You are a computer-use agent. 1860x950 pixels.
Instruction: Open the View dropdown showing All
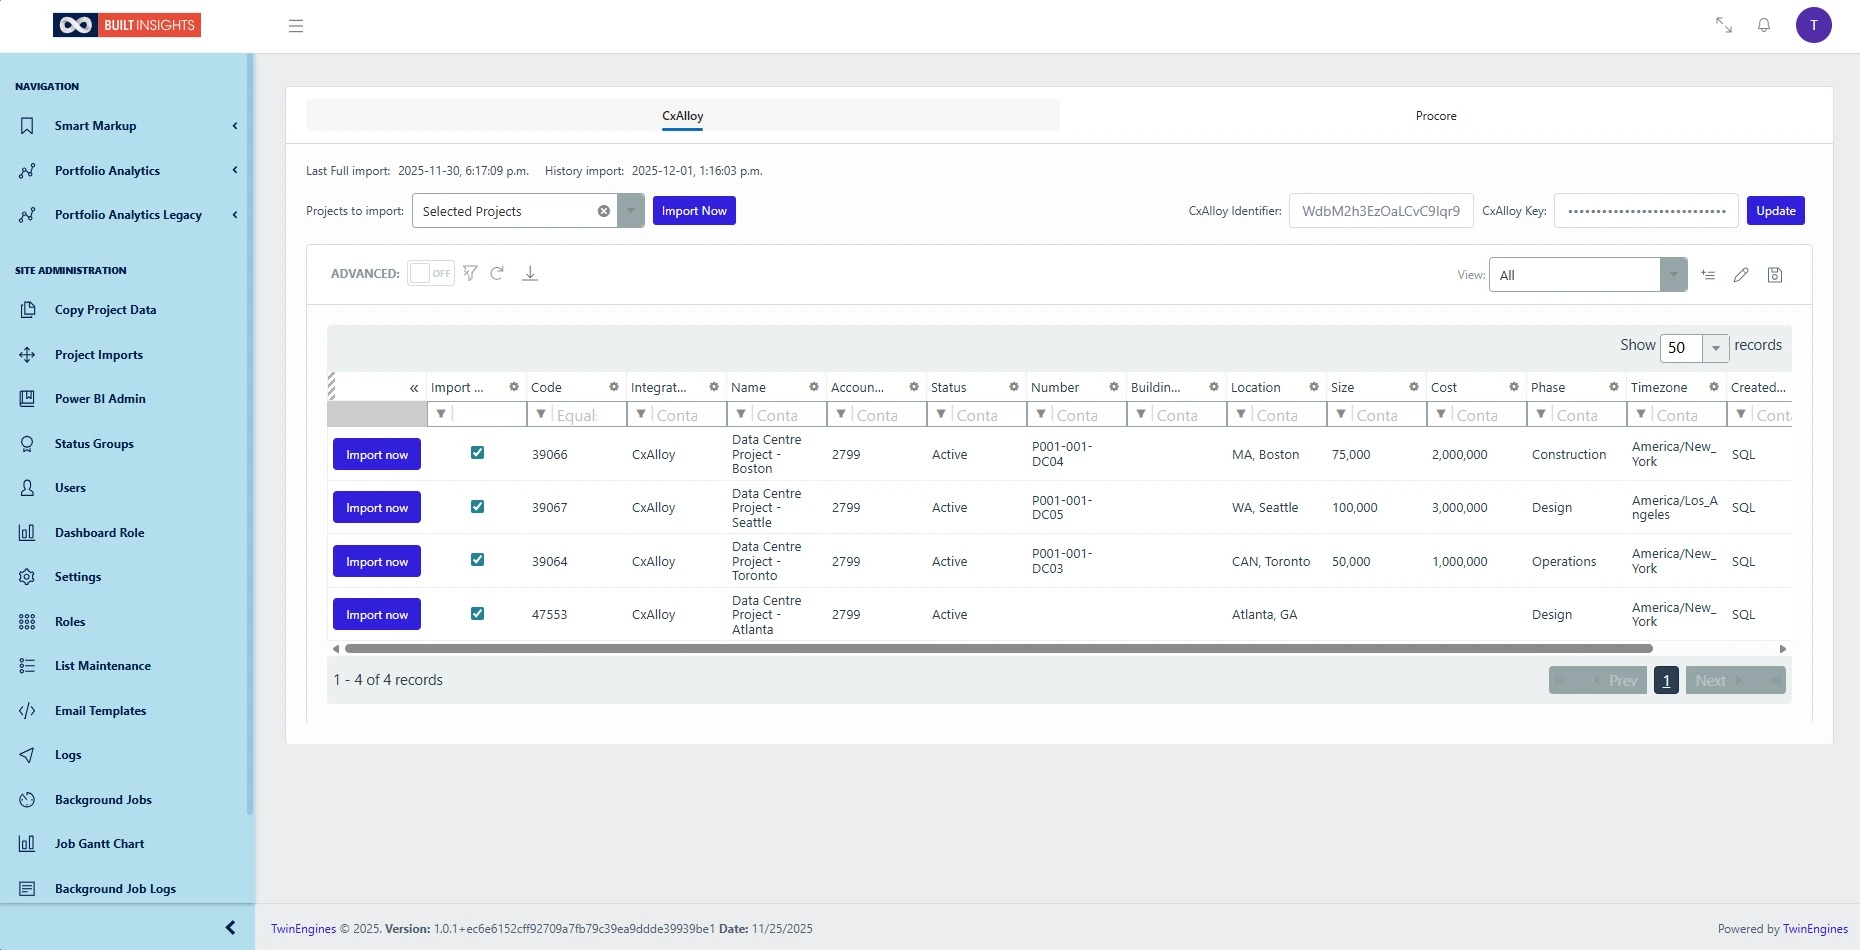1673,275
